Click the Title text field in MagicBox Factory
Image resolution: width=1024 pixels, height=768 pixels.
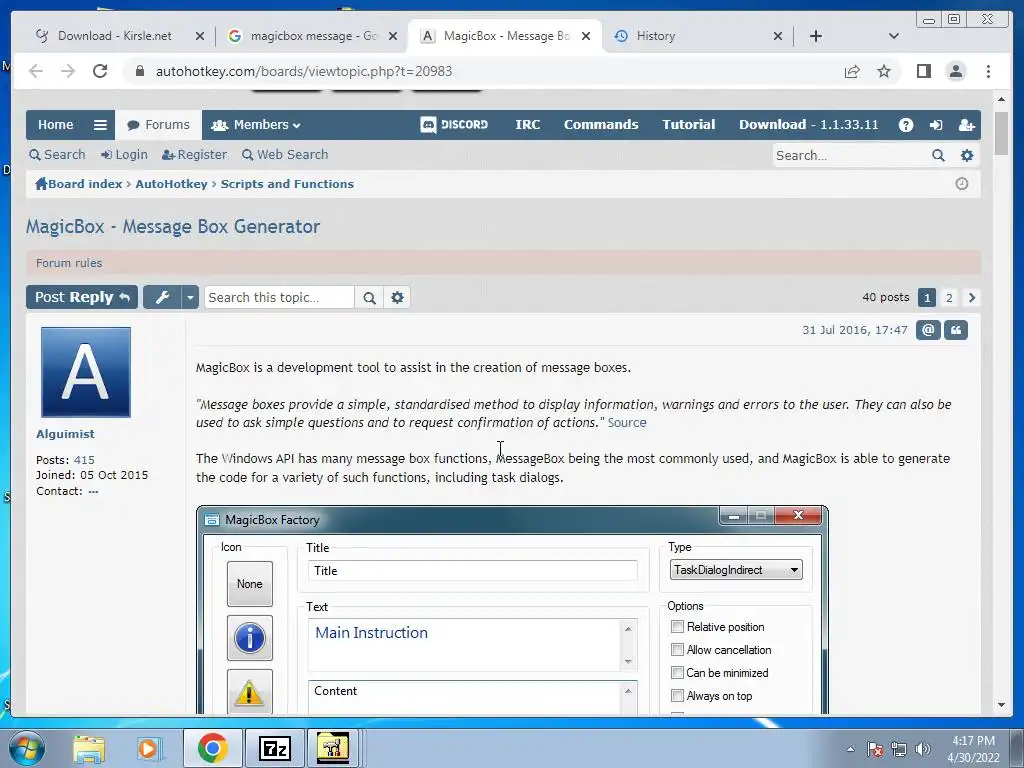(473, 571)
